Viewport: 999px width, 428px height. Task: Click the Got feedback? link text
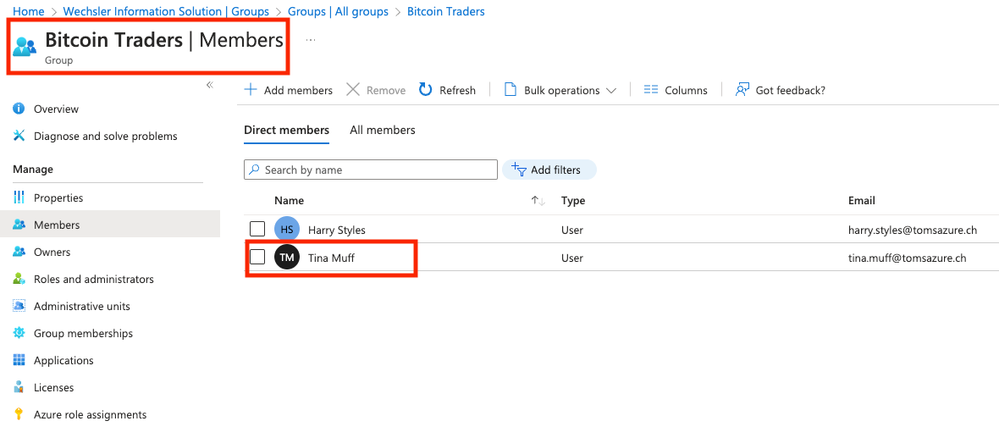(x=791, y=90)
